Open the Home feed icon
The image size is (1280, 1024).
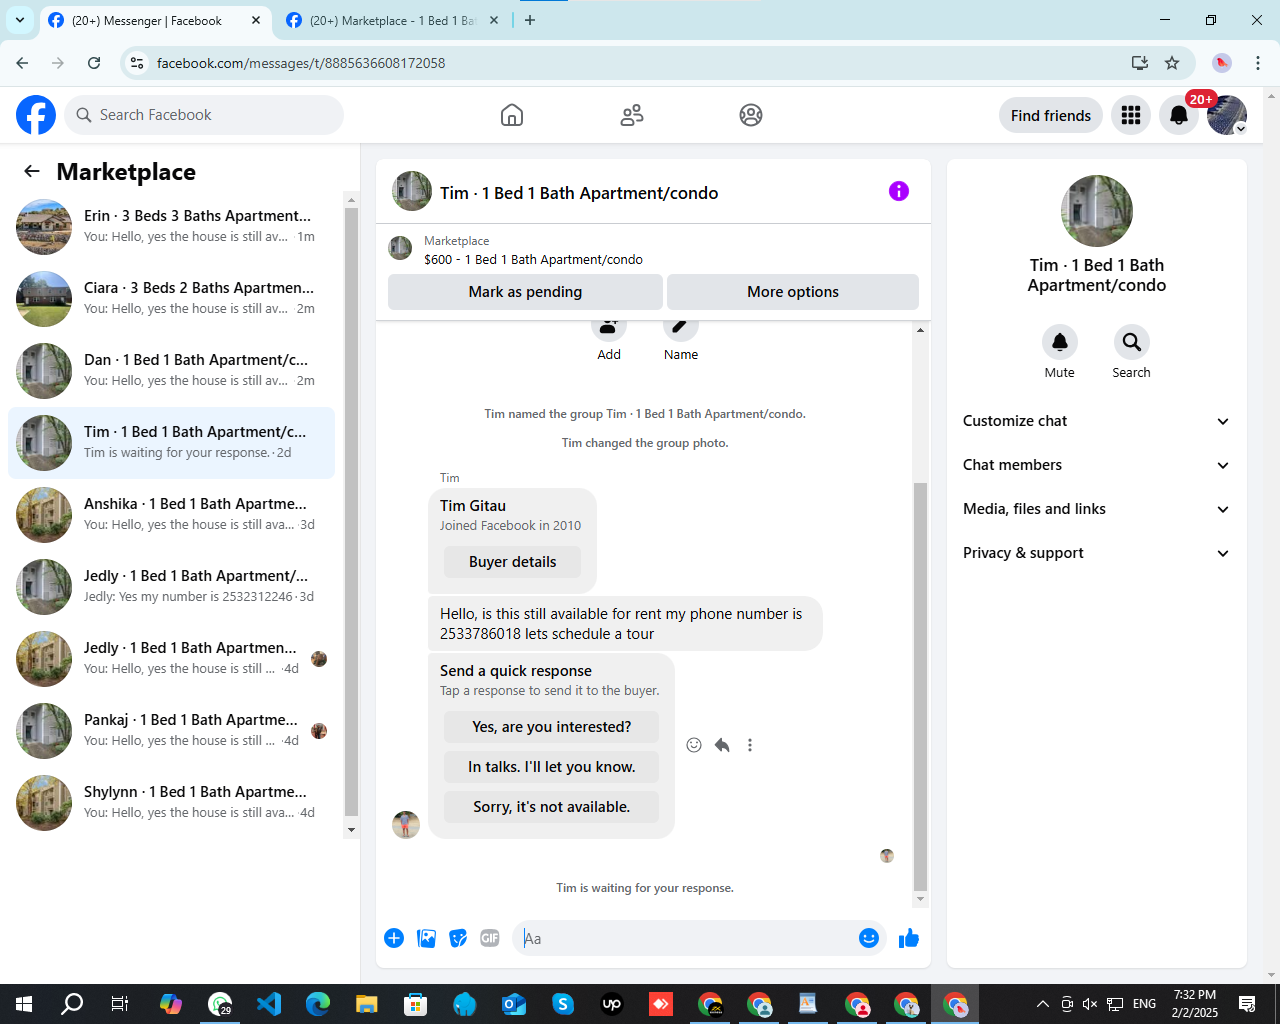tap(512, 115)
